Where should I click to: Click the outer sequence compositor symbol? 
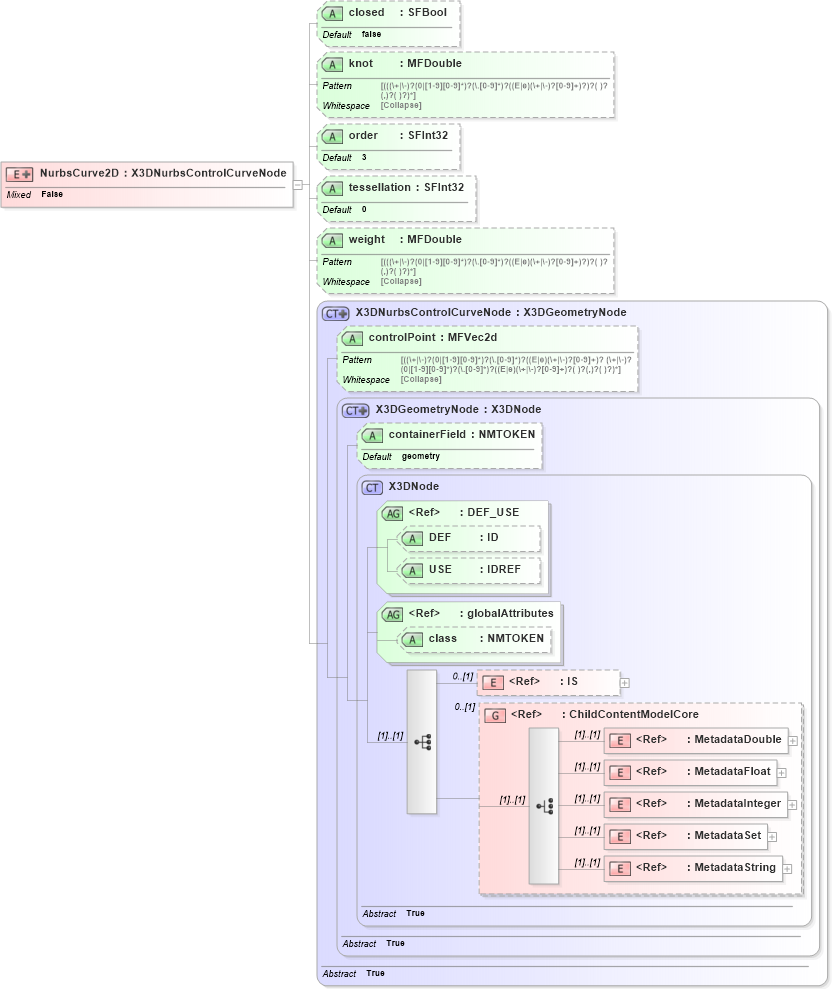(x=422, y=742)
